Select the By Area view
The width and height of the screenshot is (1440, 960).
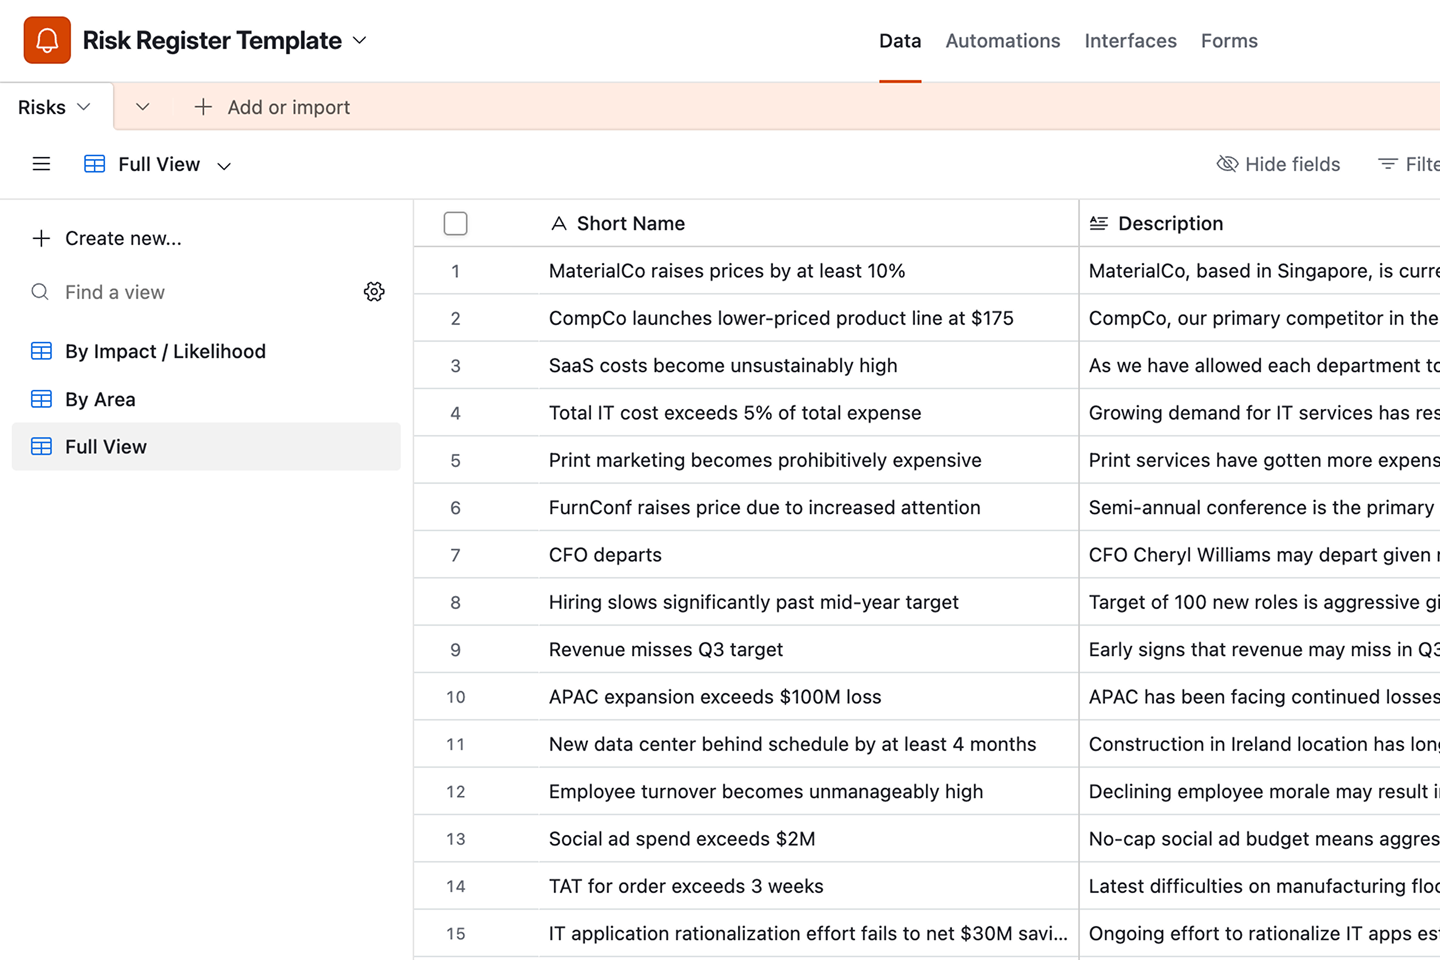click(x=206, y=399)
